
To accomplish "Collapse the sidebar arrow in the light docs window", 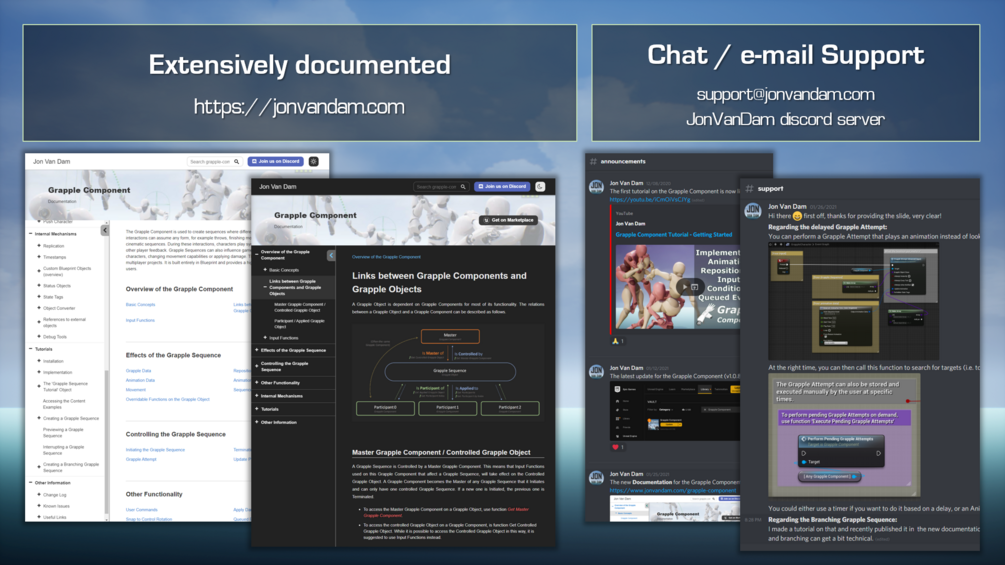I will click(x=104, y=230).
